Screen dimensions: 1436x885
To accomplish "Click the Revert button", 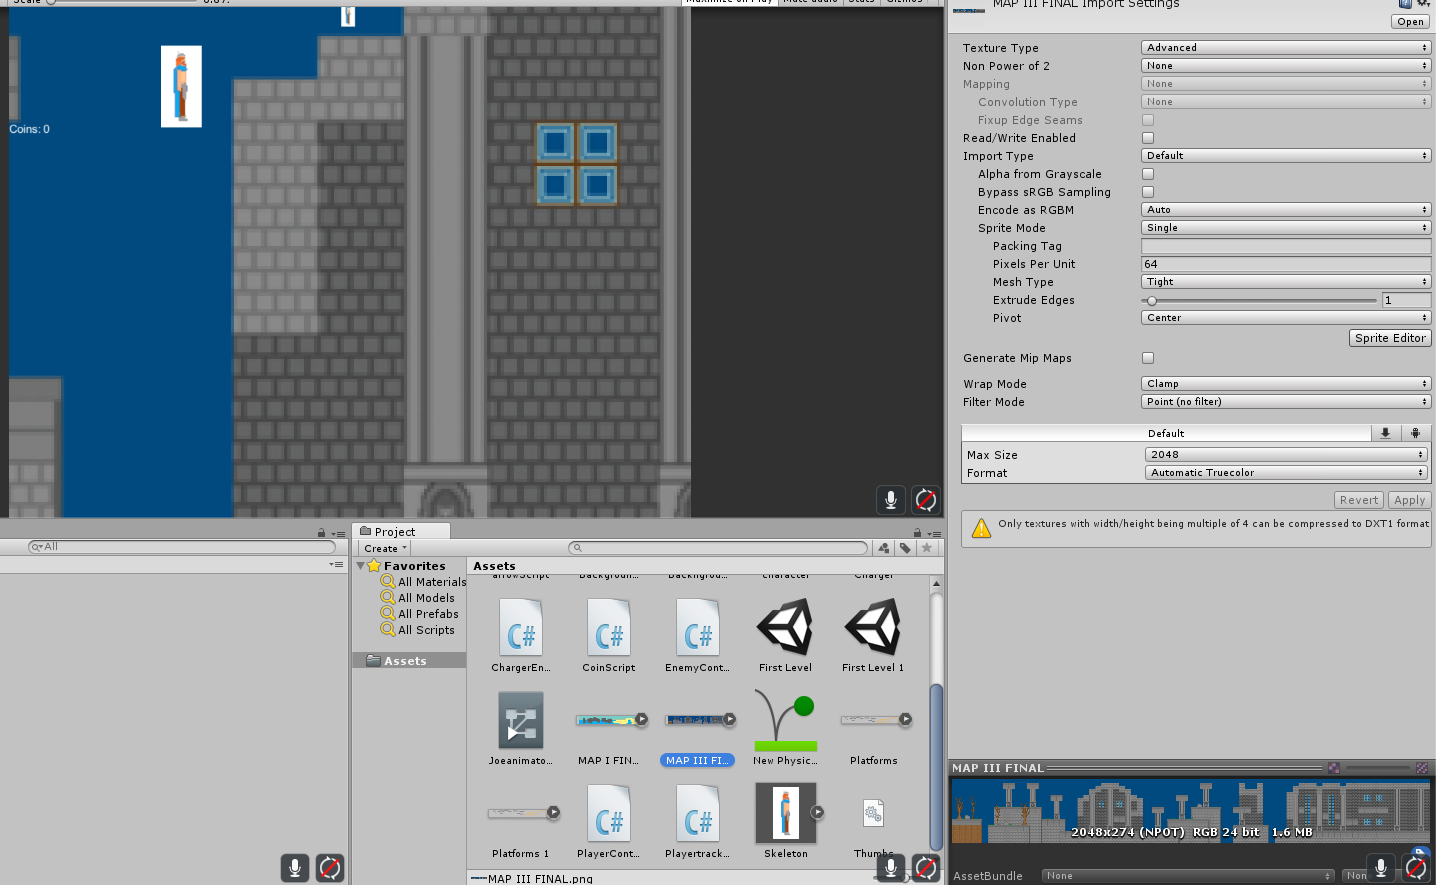I will pyautogui.click(x=1359, y=500).
